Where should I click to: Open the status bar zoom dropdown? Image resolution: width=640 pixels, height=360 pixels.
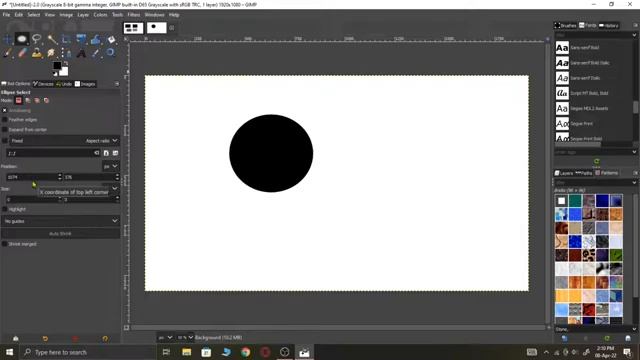185,338
